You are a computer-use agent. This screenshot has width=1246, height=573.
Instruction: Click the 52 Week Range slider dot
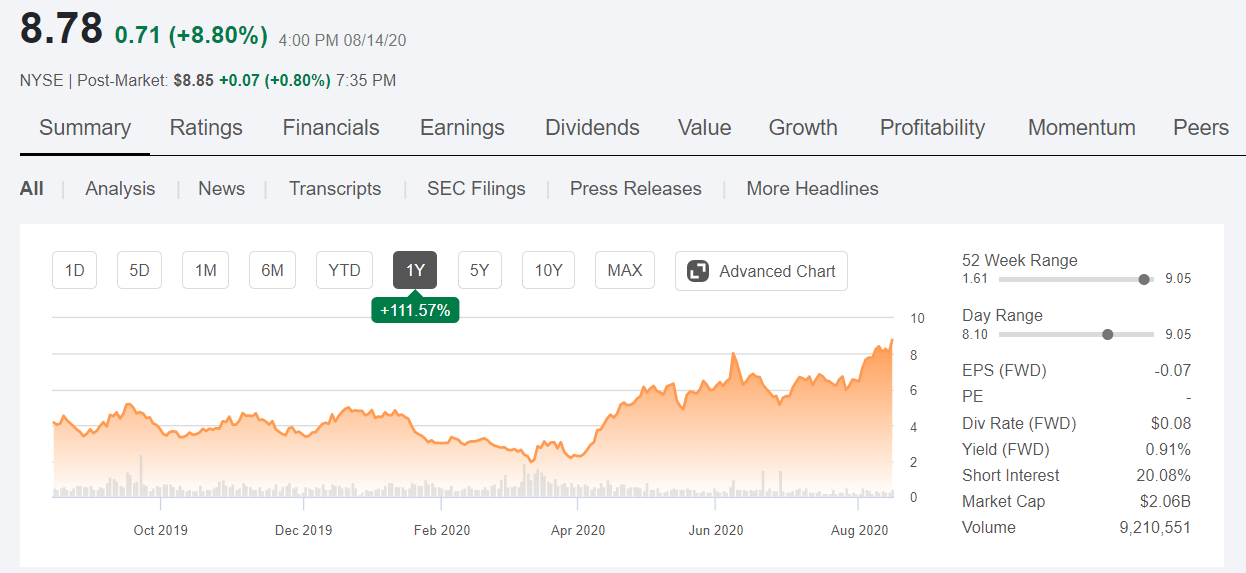[1144, 279]
